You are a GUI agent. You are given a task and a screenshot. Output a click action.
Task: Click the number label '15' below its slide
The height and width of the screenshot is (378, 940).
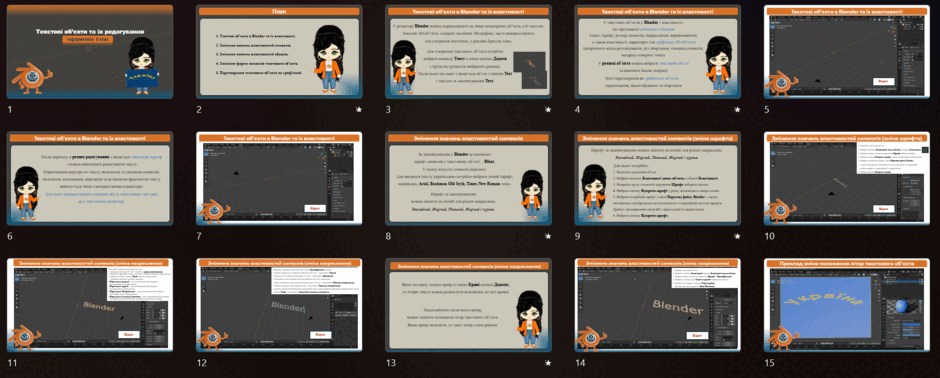pos(770,363)
